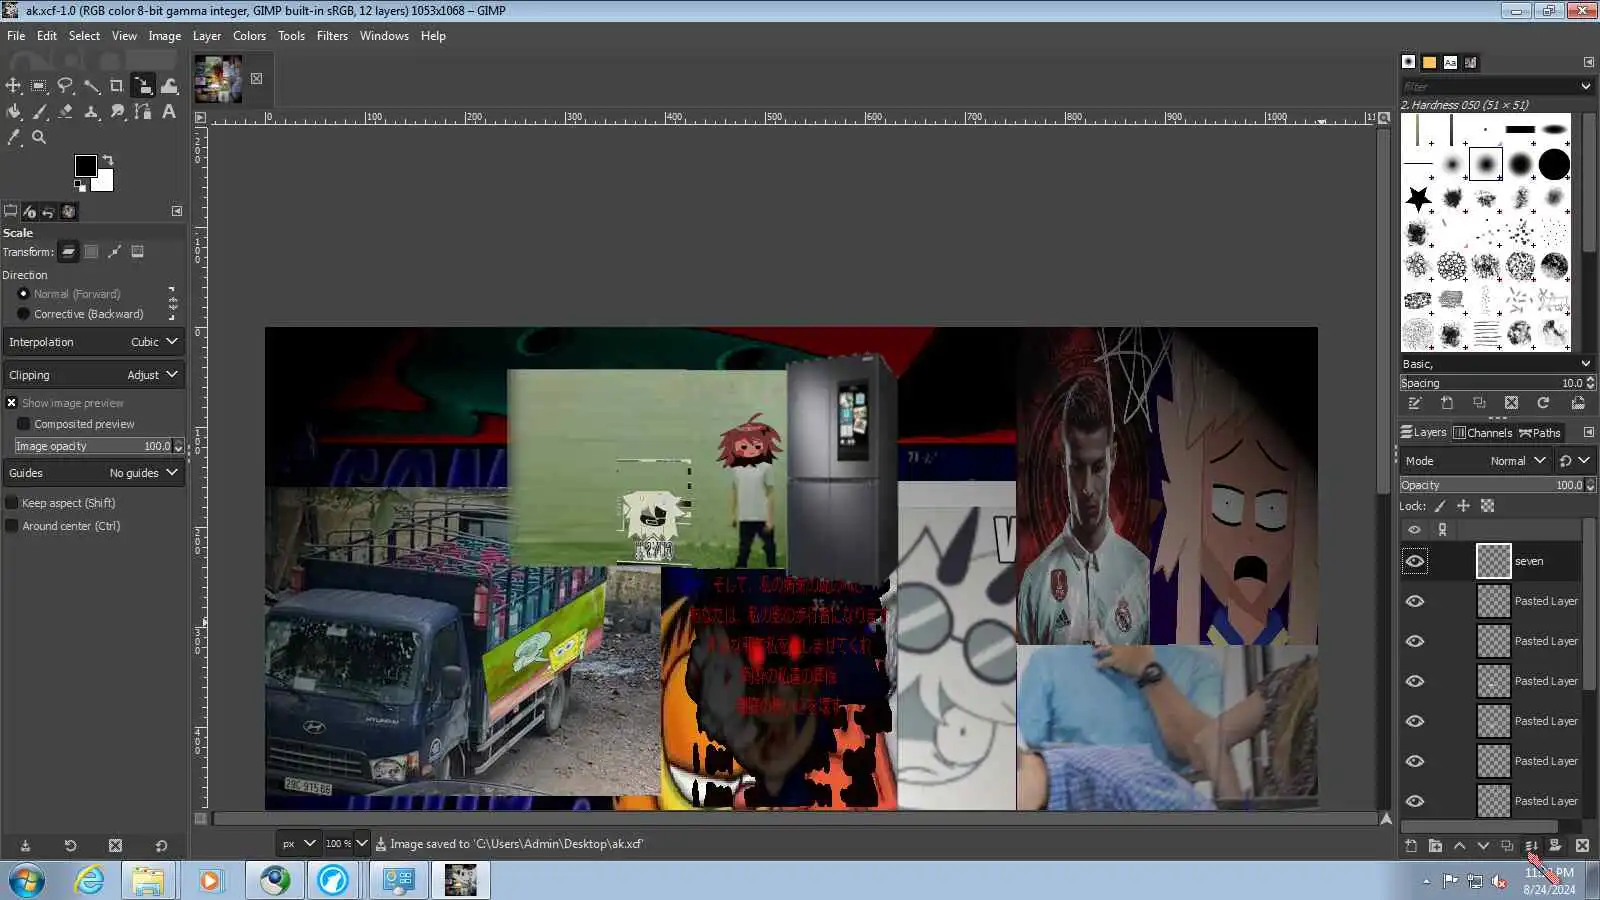The image size is (1600, 900).
Task: Open the blend mode group switcher dropdown
Action: [1574, 461]
